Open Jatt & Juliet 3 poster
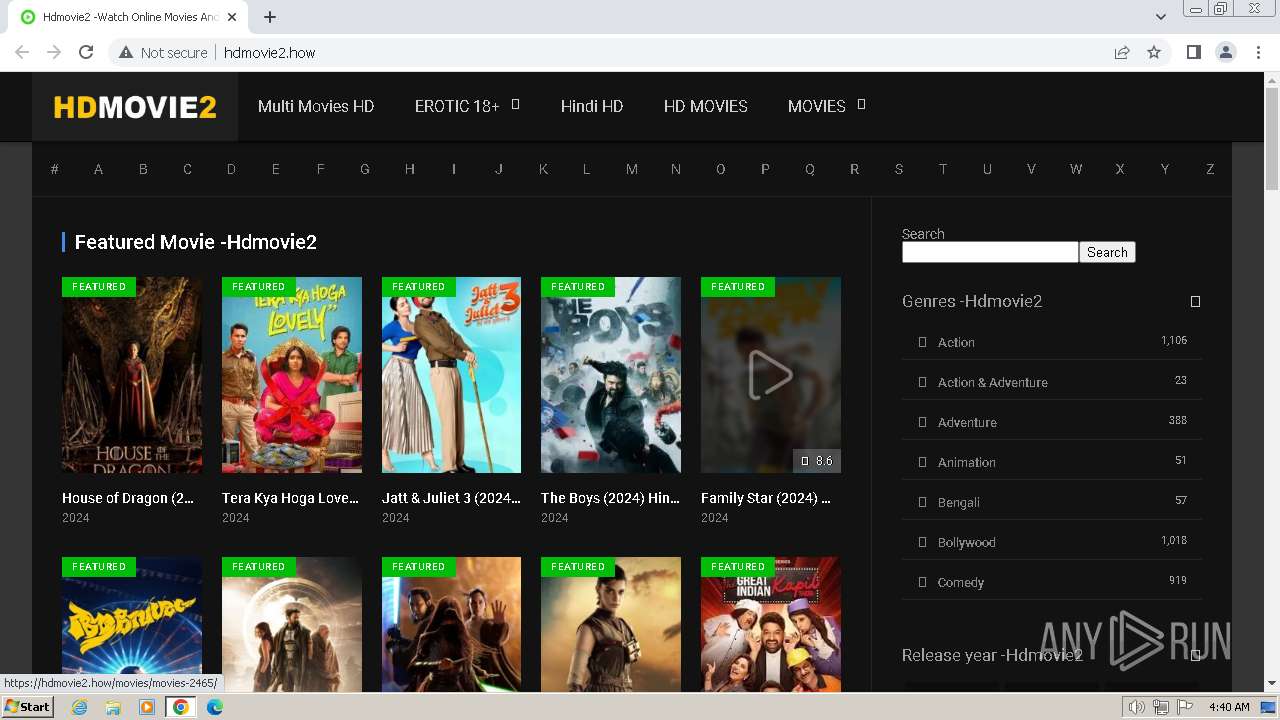1280x720 pixels. coord(451,375)
